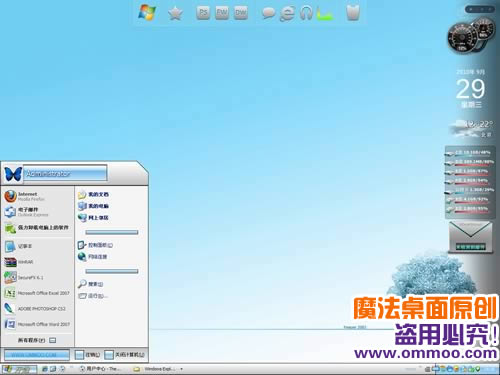
Task: Launch Dreamweaver from the DW dock icon
Action: 241,13
